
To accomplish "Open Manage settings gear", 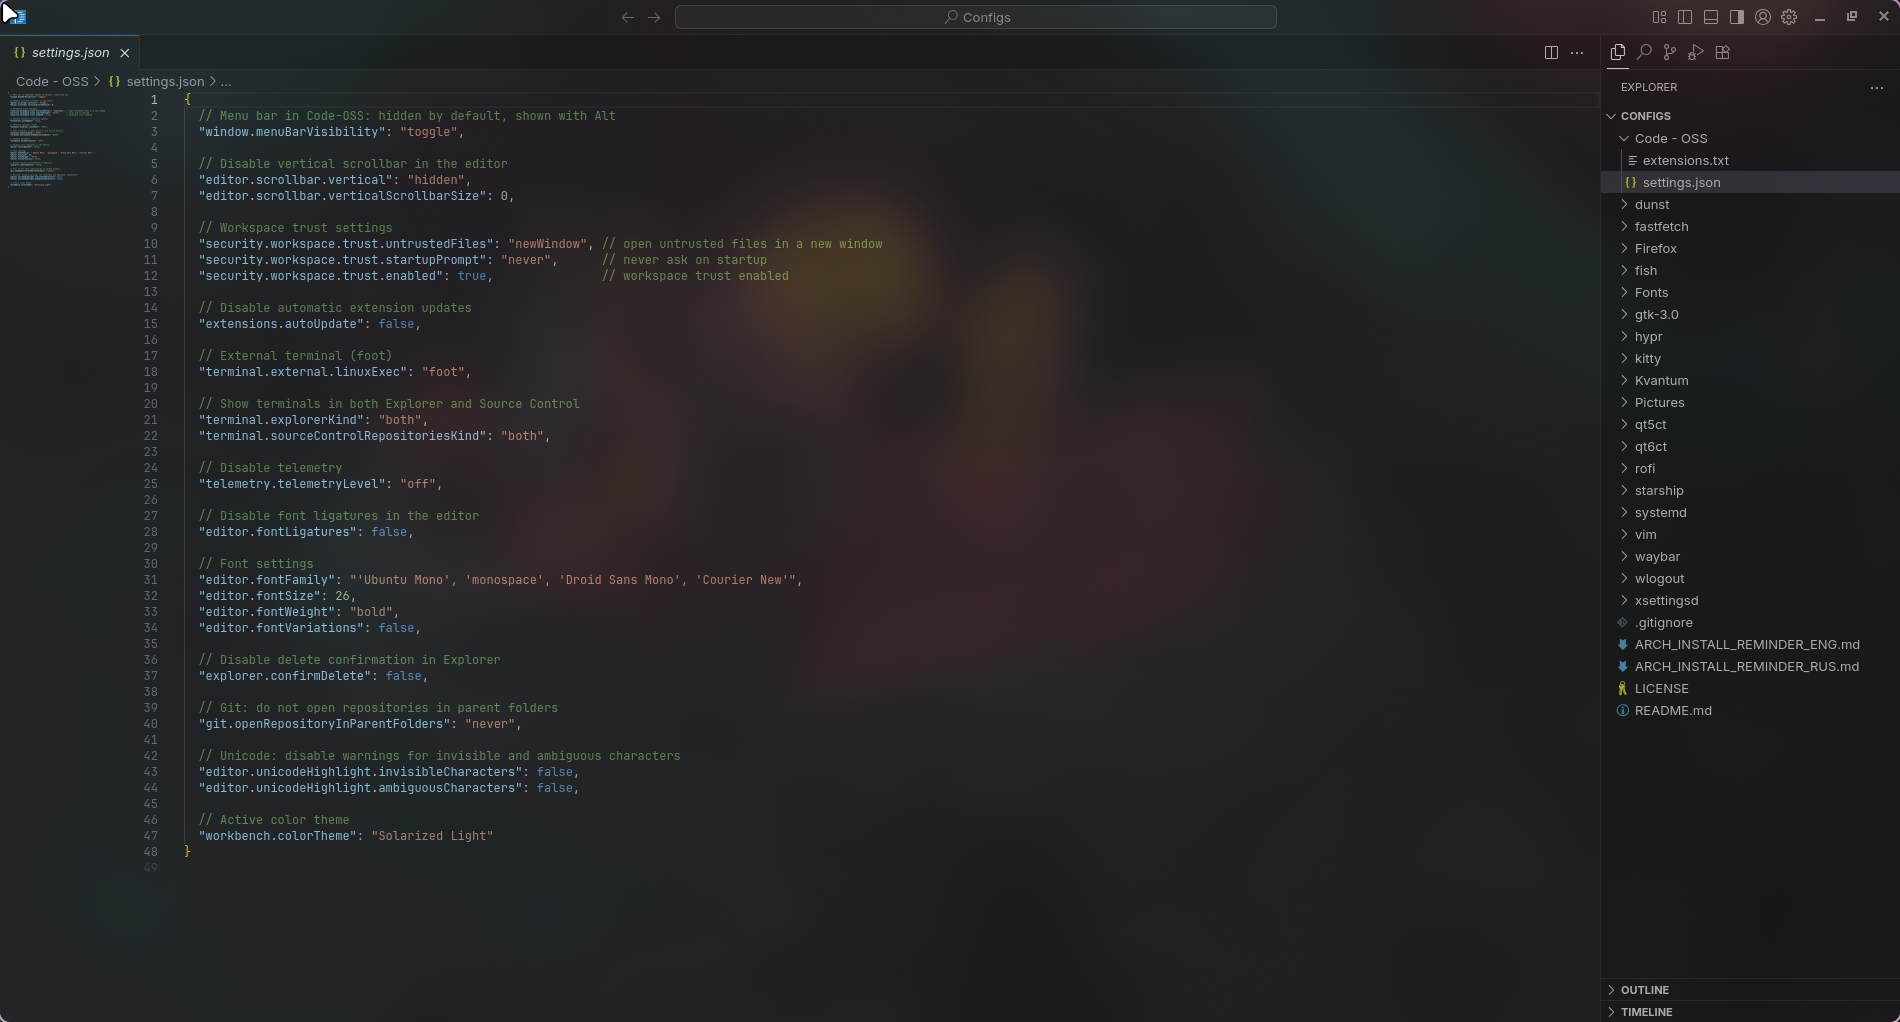I will click(x=1790, y=17).
